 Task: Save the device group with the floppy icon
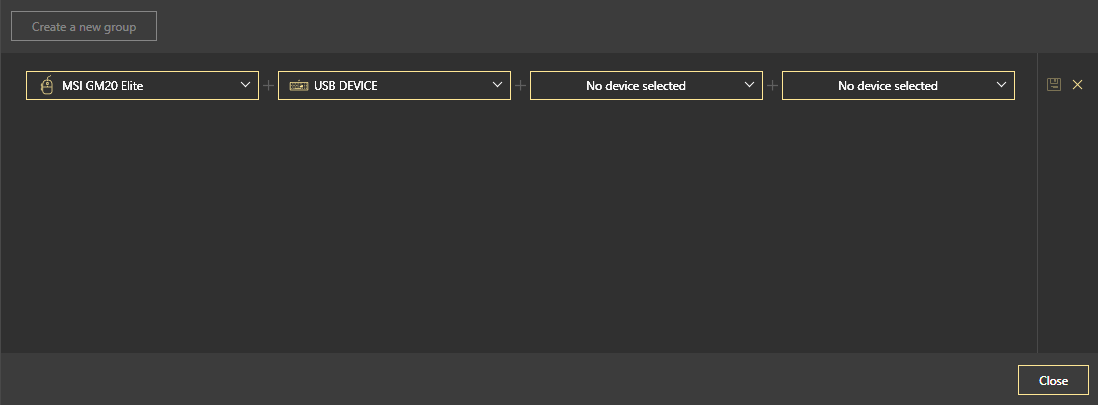pos(1053,85)
